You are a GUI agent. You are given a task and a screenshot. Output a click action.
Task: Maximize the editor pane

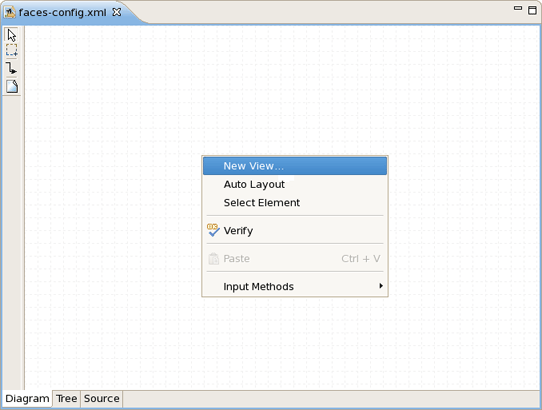point(532,10)
